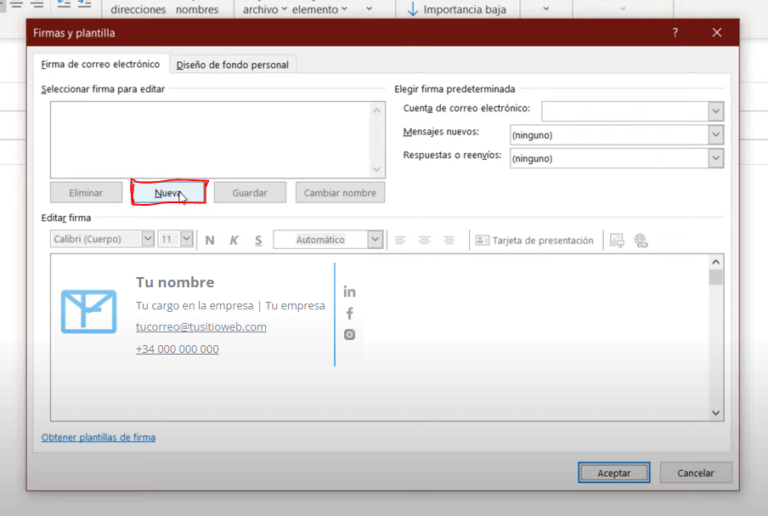
Task: Open Respuestas o reenvíos dropdown
Action: (715, 158)
